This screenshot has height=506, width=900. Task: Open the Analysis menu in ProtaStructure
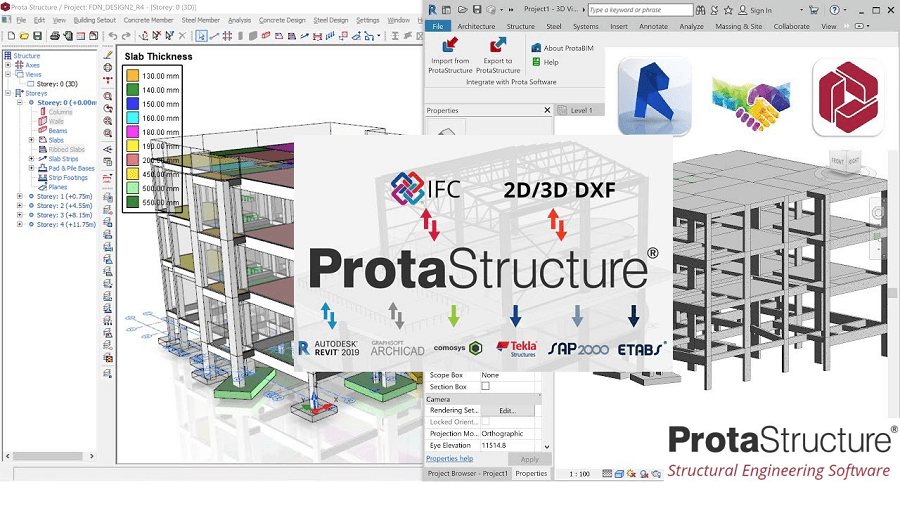239,20
